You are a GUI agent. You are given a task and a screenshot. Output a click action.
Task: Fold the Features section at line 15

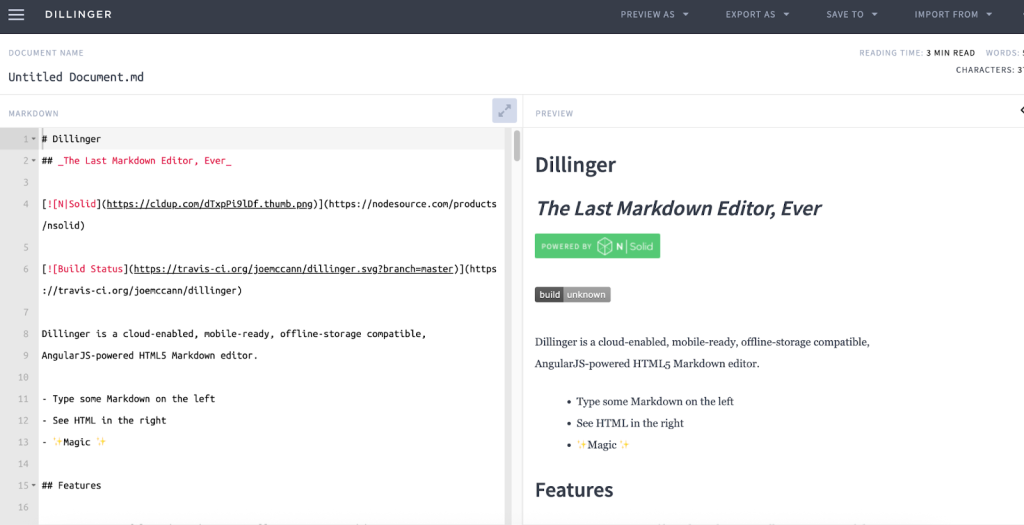pyautogui.click(x=33, y=486)
